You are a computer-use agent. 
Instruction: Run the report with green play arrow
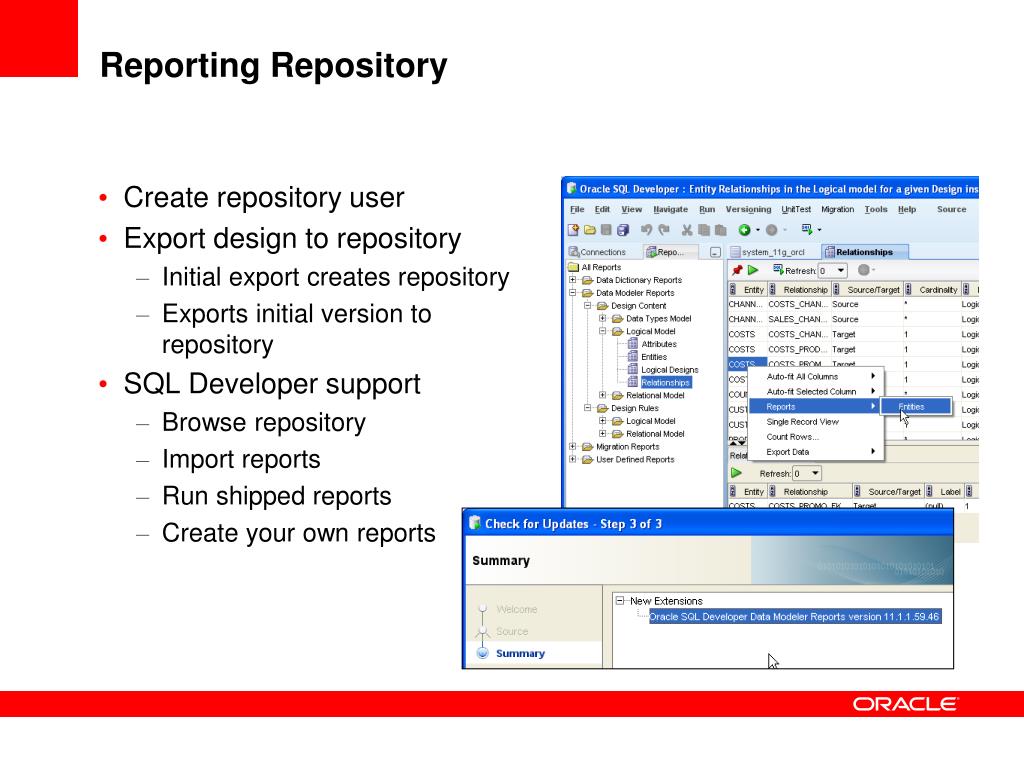pos(753,270)
